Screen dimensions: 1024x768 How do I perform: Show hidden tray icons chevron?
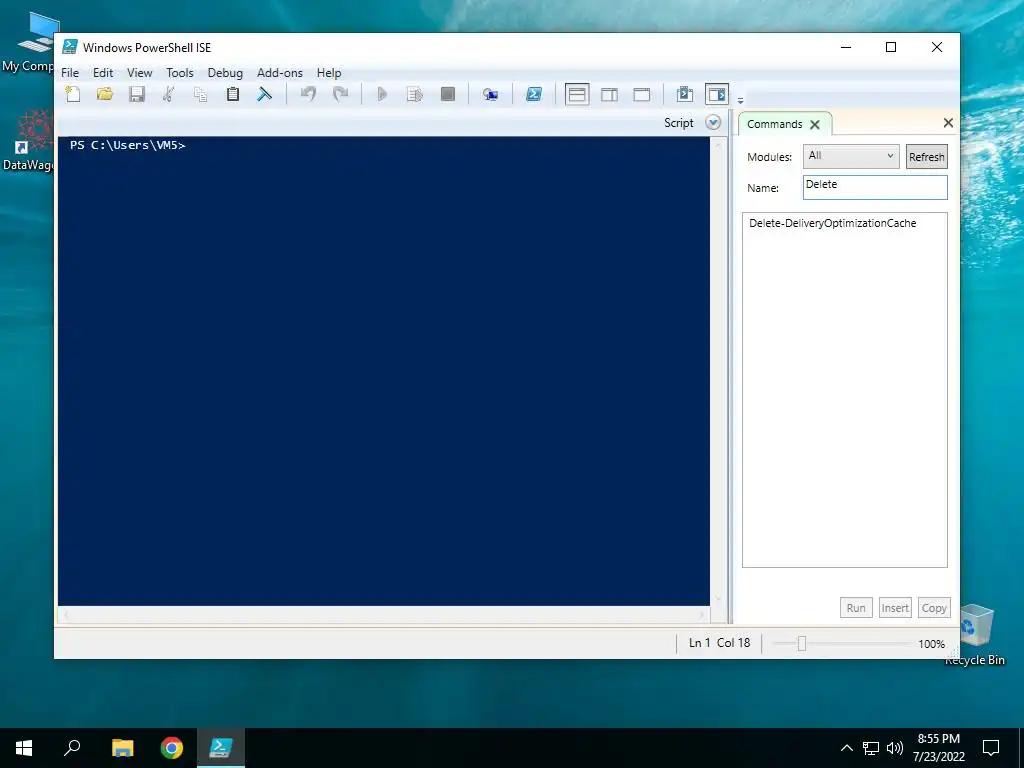(846, 748)
